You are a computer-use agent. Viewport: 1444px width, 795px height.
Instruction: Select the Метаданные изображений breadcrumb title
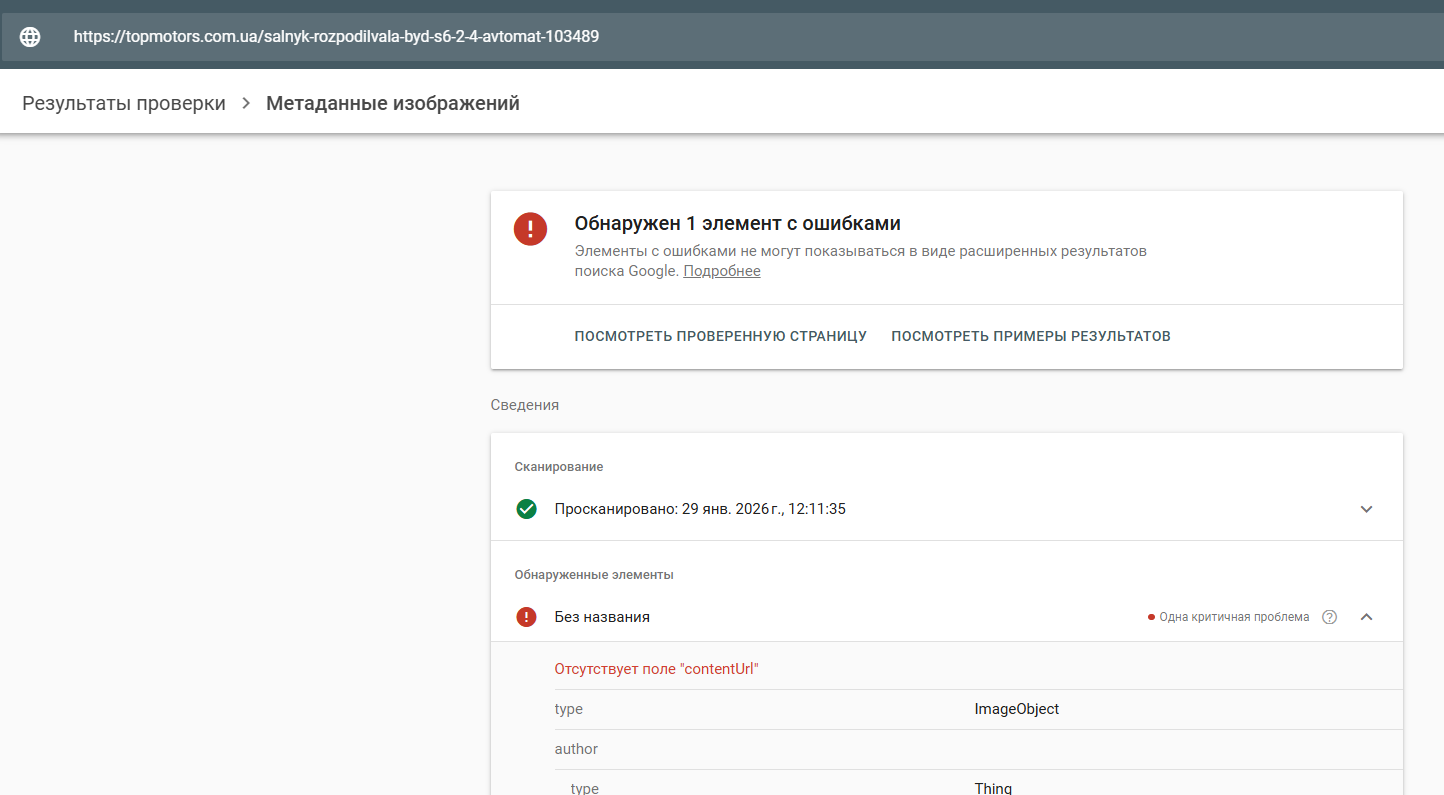(393, 103)
